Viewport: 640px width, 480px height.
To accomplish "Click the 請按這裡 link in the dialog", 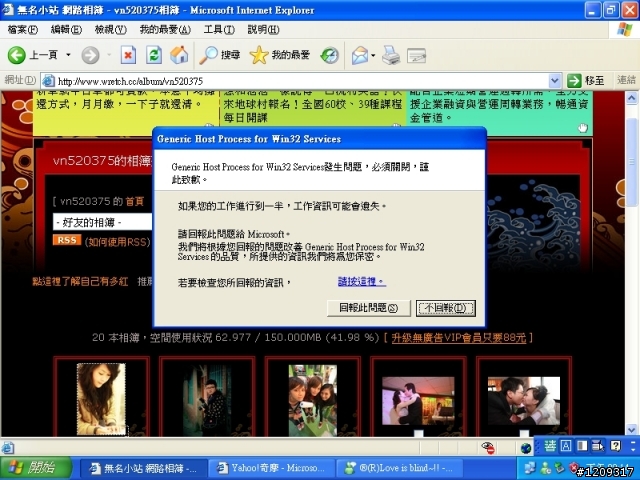I will (x=362, y=282).
